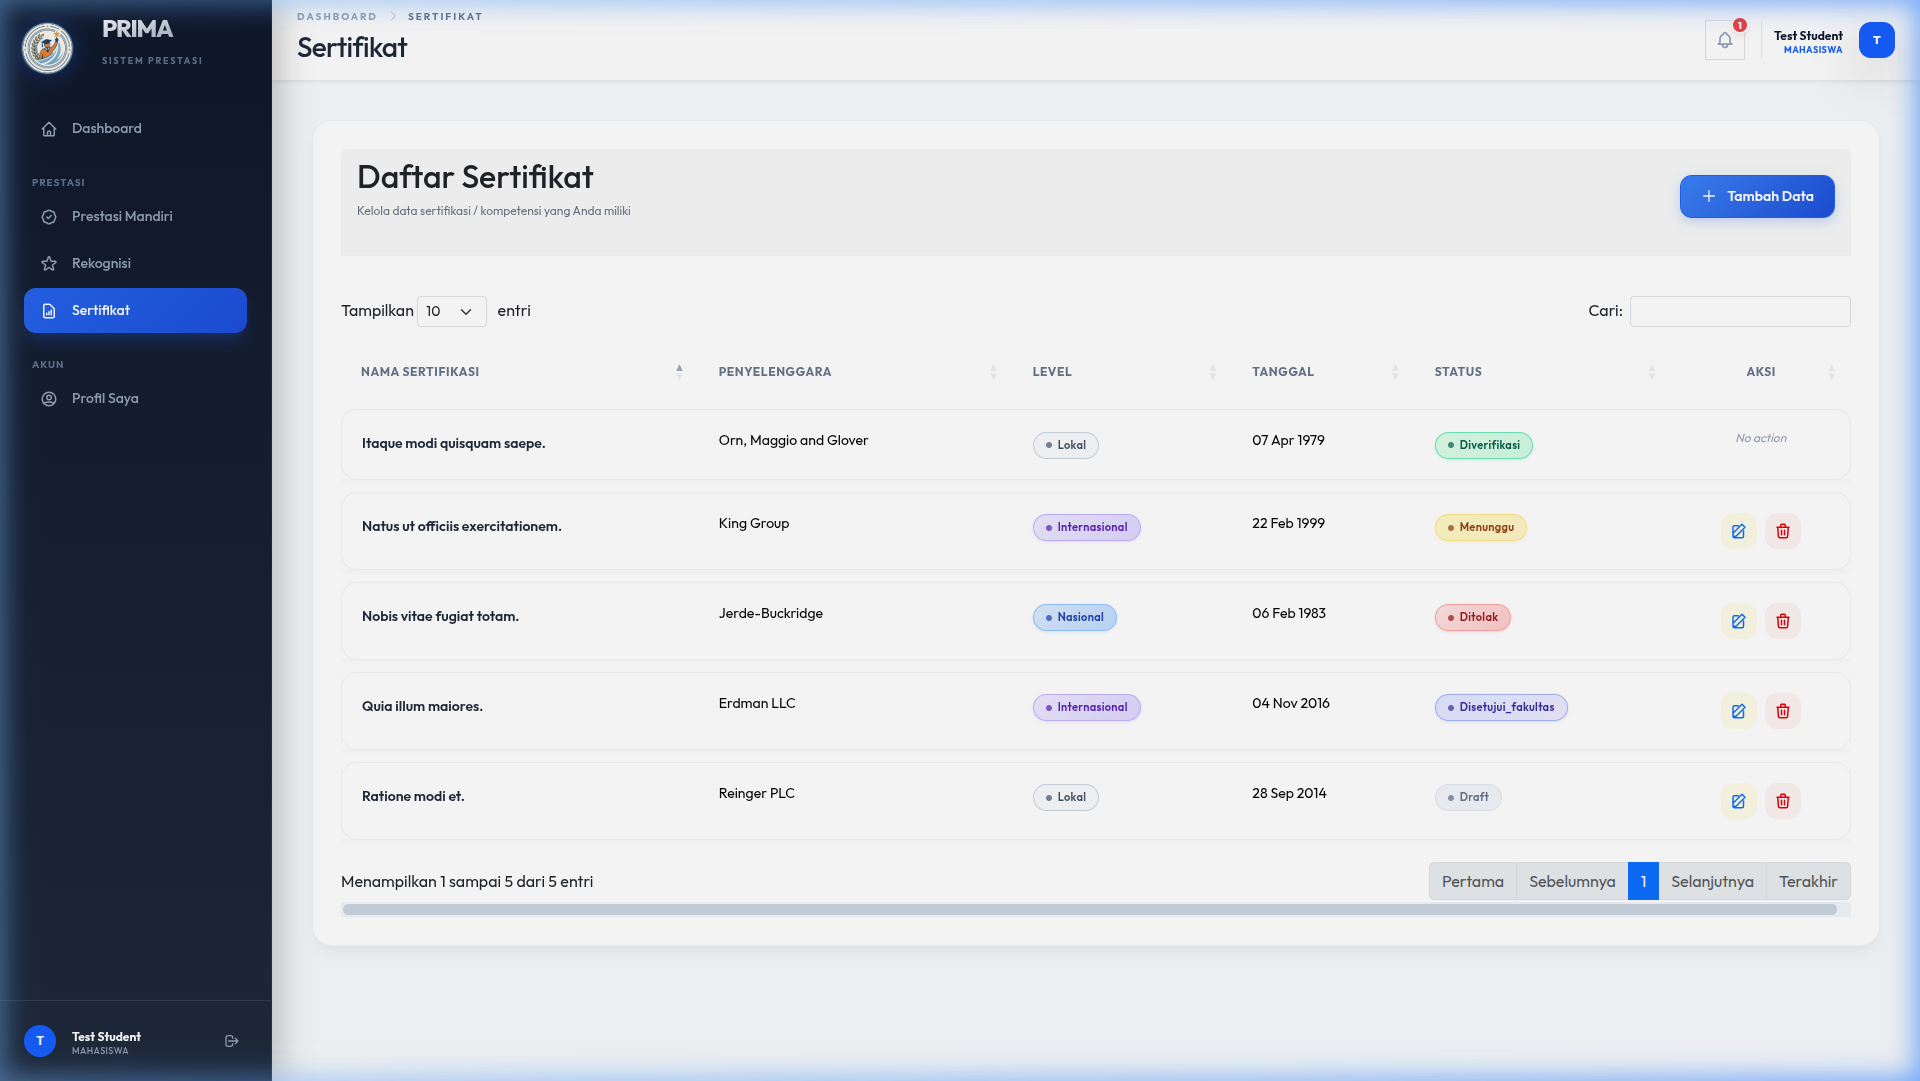Open Profil Saya page

(x=105, y=399)
